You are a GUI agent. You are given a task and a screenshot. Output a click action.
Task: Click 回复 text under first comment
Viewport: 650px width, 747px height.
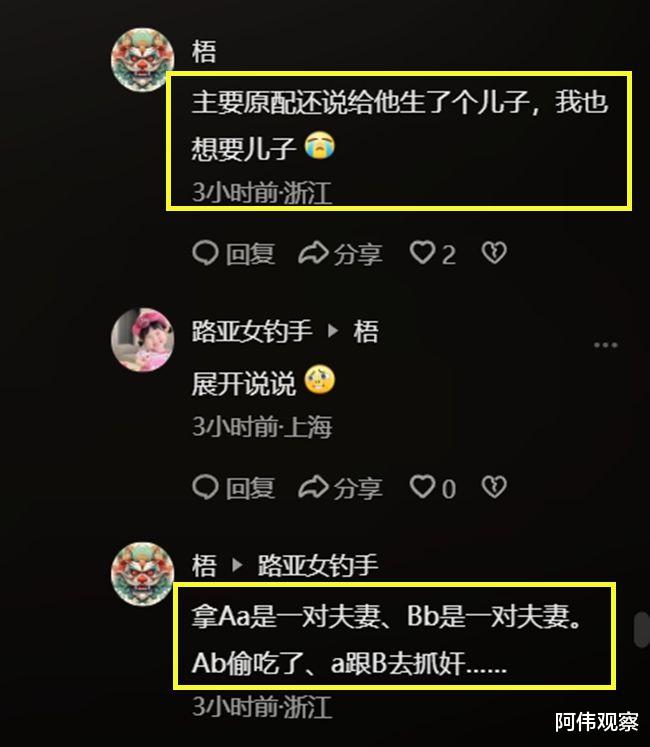pyautogui.click(x=250, y=253)
